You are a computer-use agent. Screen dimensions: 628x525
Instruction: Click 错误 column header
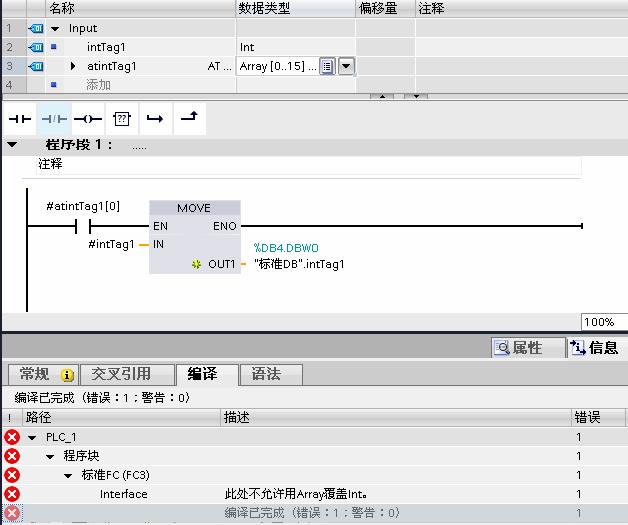[x=598, y=418]
